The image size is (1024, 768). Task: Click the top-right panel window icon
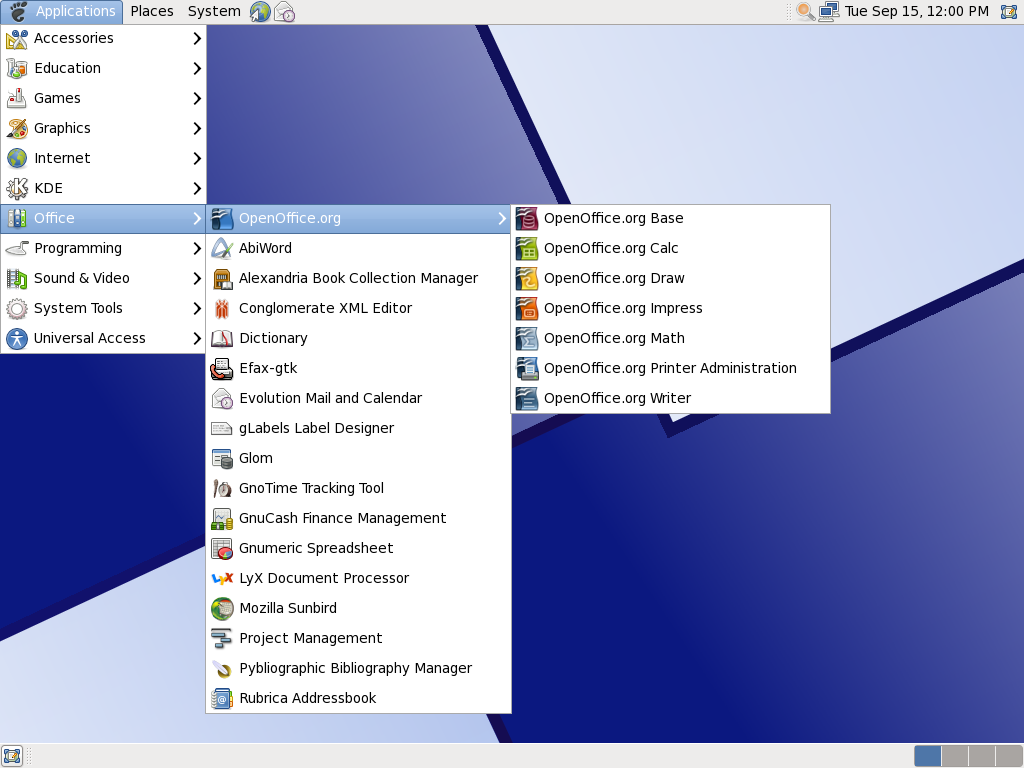(1009, 12)
